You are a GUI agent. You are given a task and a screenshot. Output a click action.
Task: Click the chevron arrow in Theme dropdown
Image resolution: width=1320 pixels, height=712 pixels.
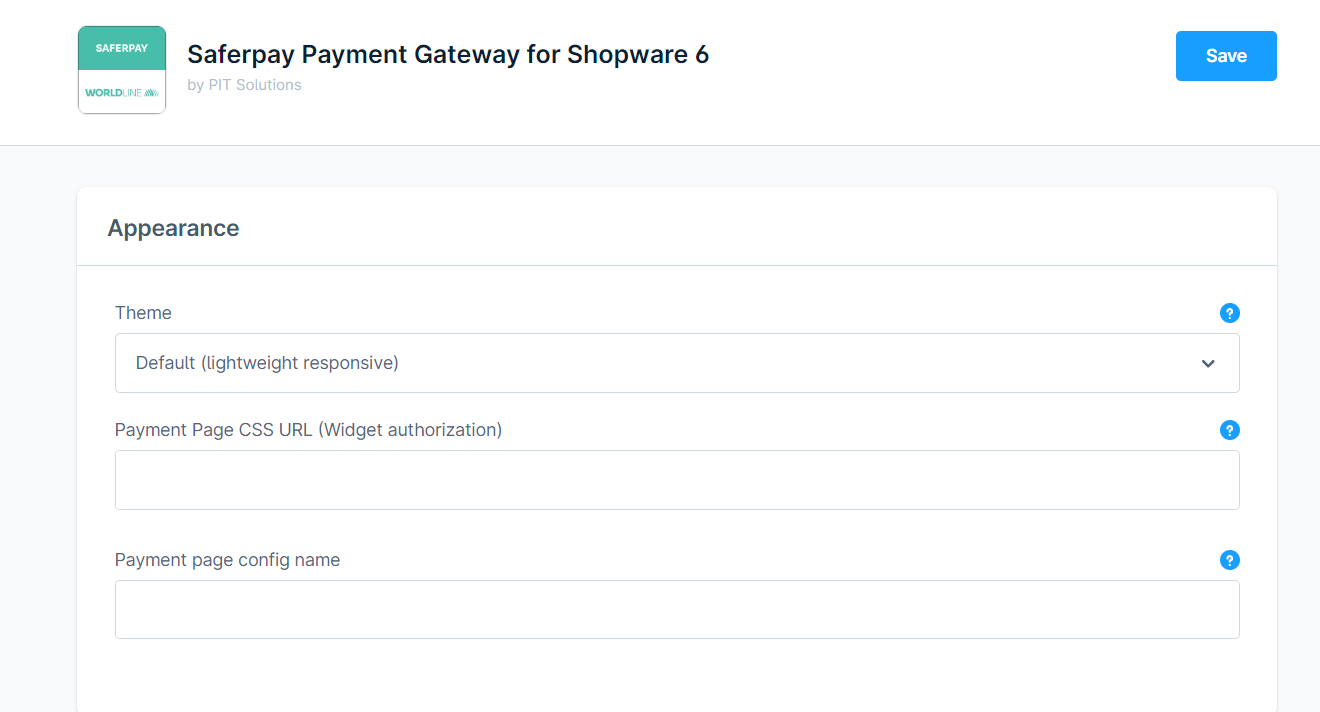(x=1208, y=363)
